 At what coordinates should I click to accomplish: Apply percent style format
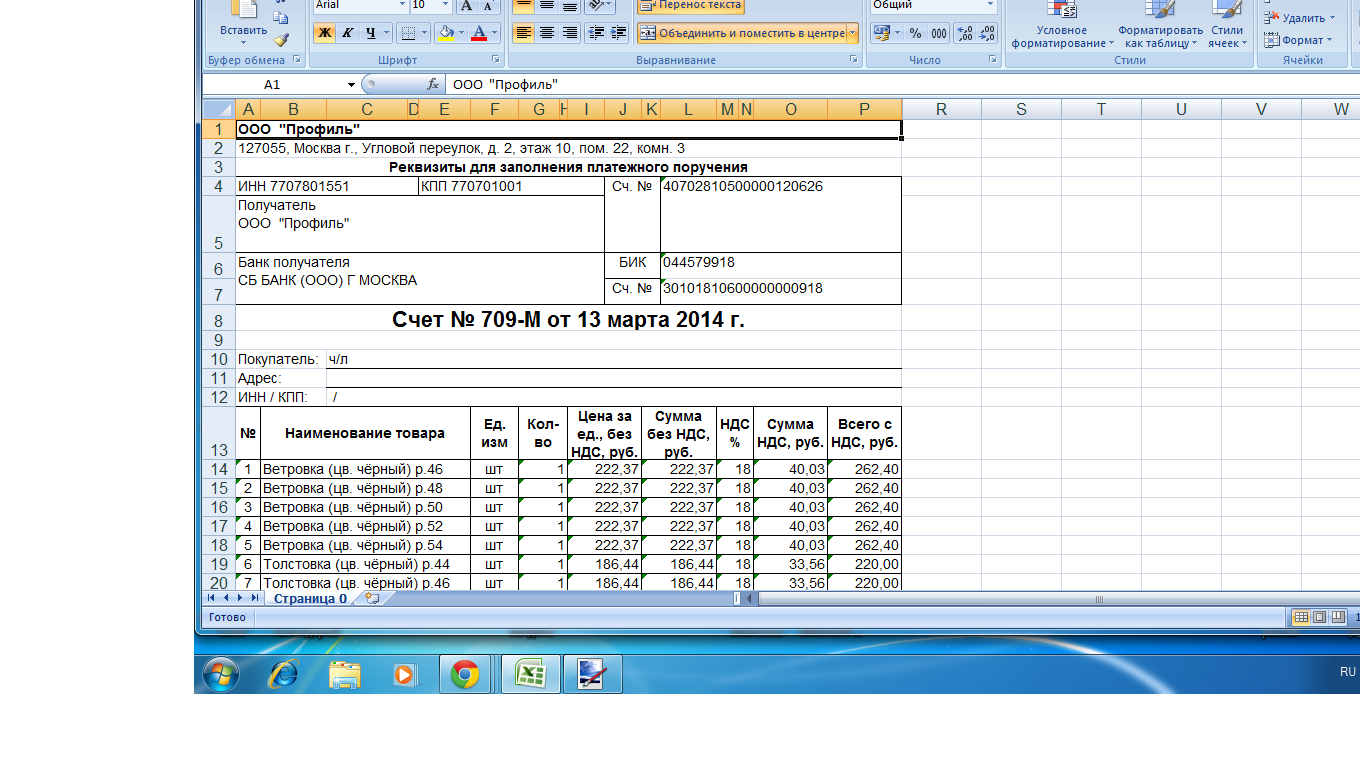tap(915, 33)
